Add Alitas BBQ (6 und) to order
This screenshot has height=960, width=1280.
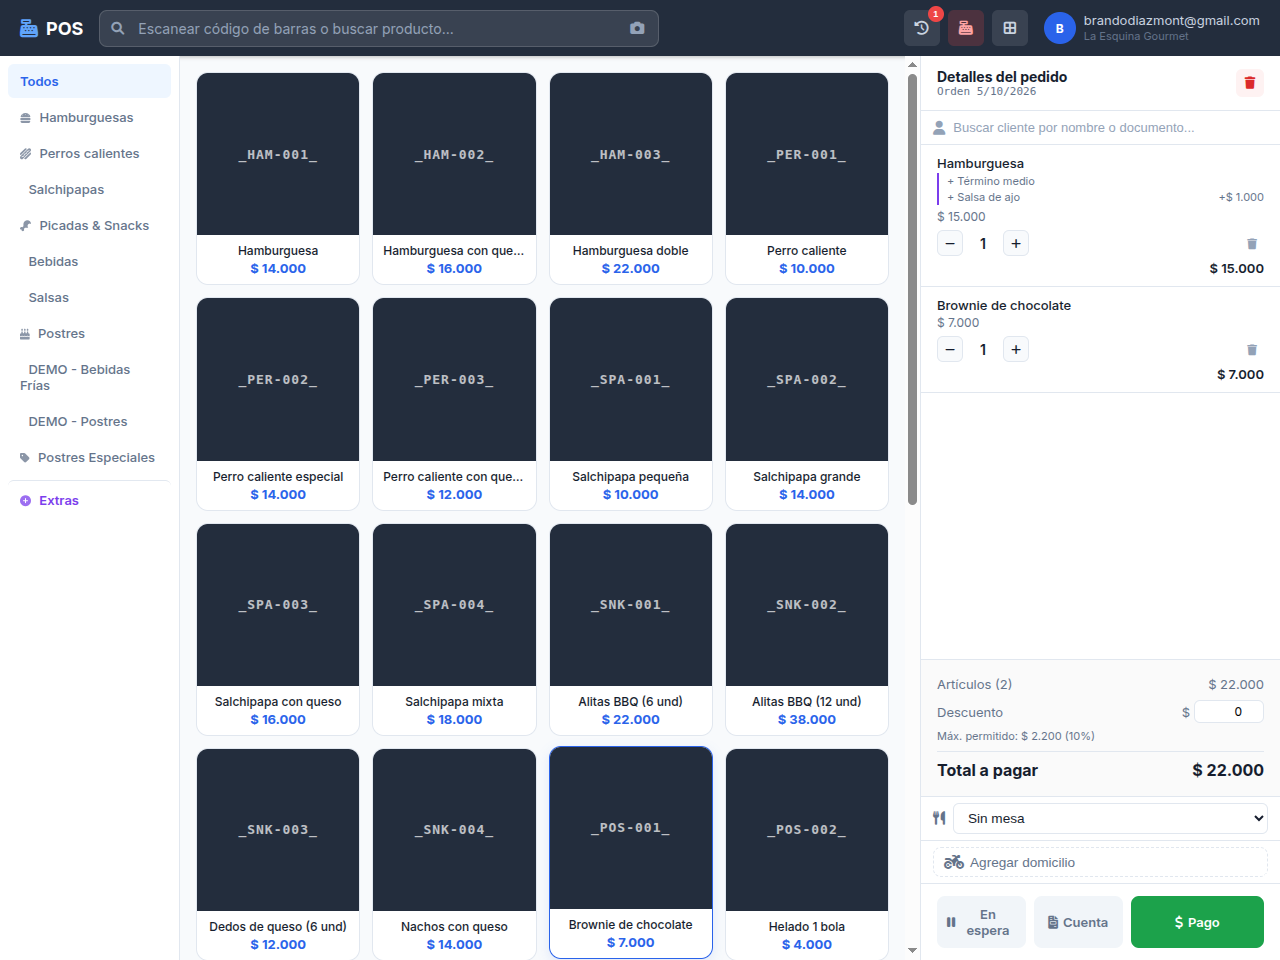631,629
